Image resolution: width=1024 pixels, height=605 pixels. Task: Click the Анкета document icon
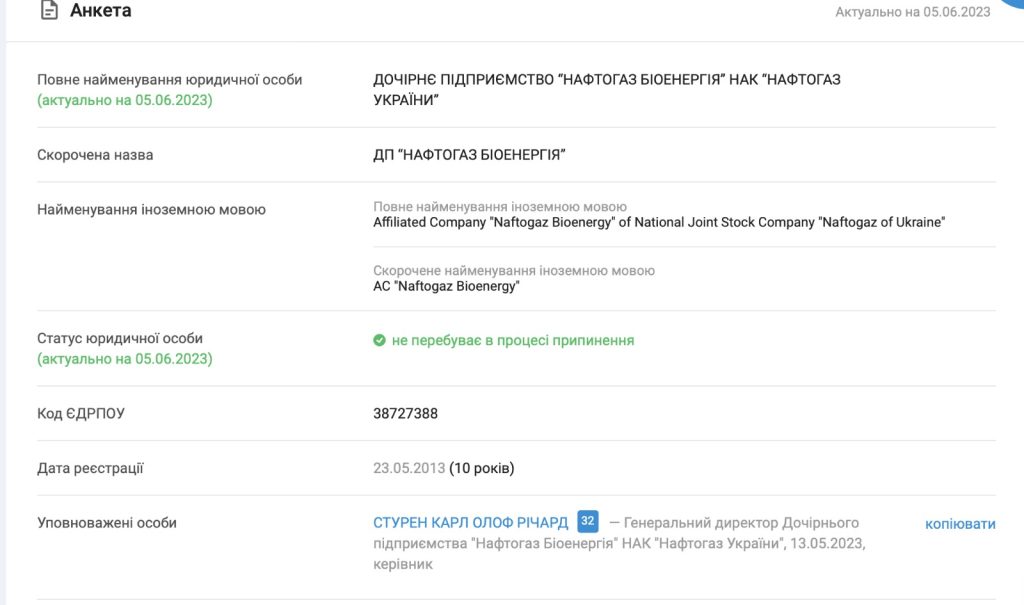(x=48, y=12)
